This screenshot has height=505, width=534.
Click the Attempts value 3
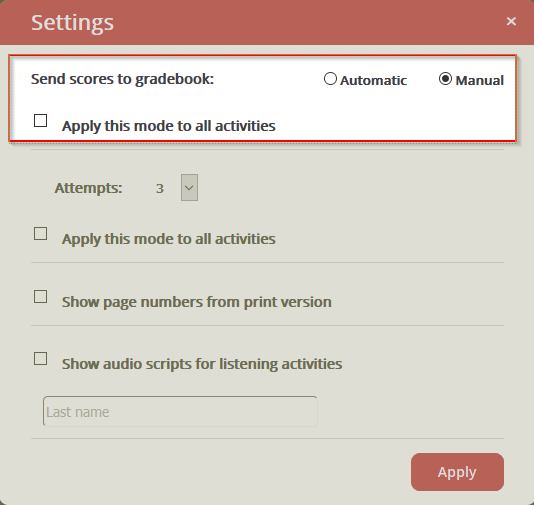pos(160,188)
